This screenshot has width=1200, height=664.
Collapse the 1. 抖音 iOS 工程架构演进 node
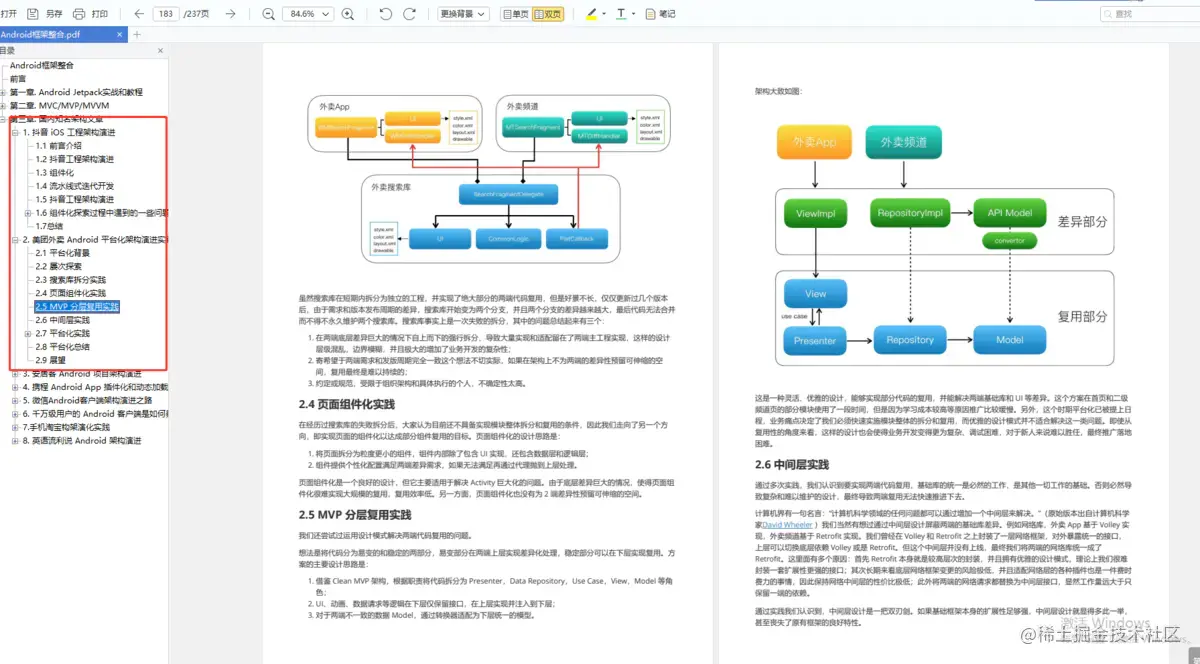pos(15,132)
